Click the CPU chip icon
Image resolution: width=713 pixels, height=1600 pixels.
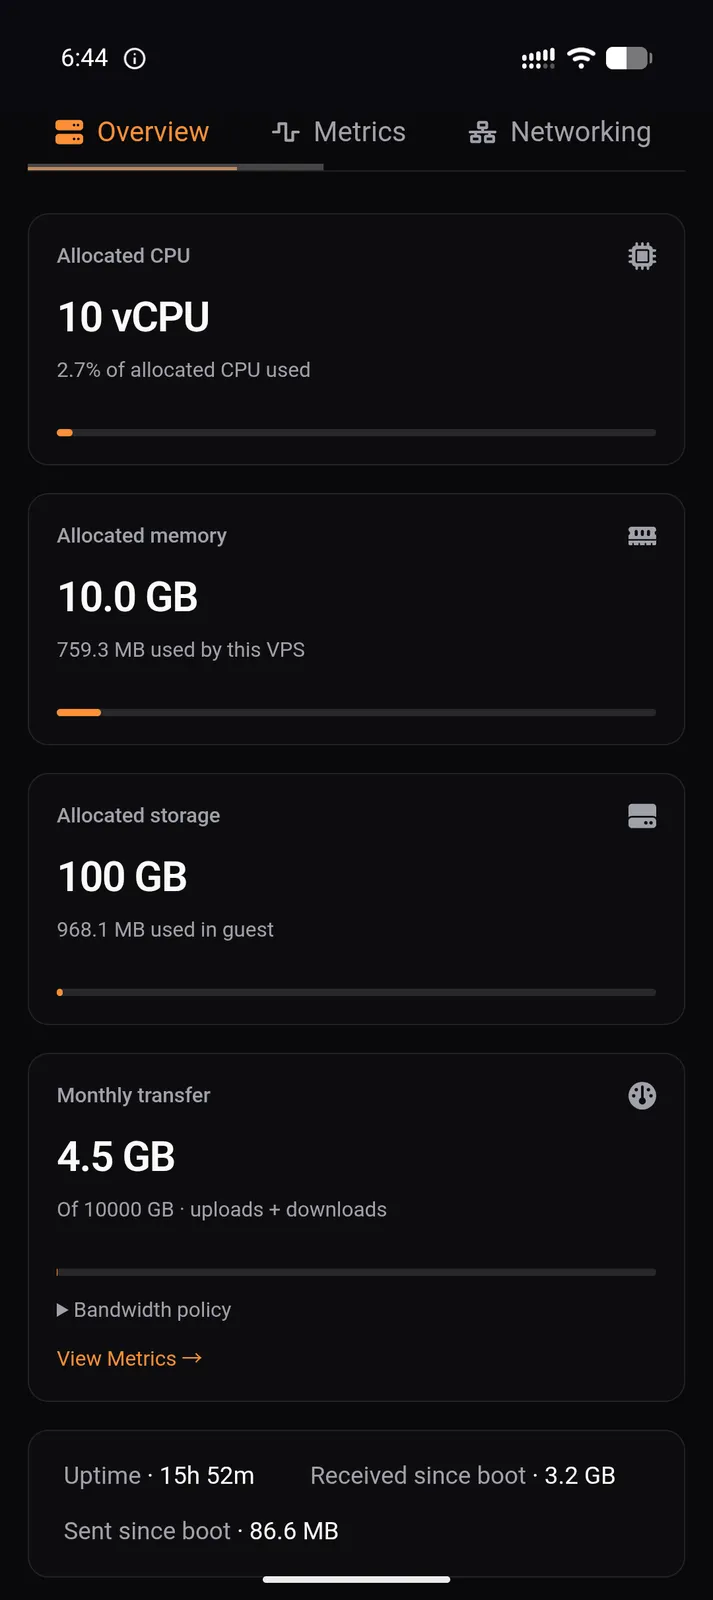(x=642, y=256)
